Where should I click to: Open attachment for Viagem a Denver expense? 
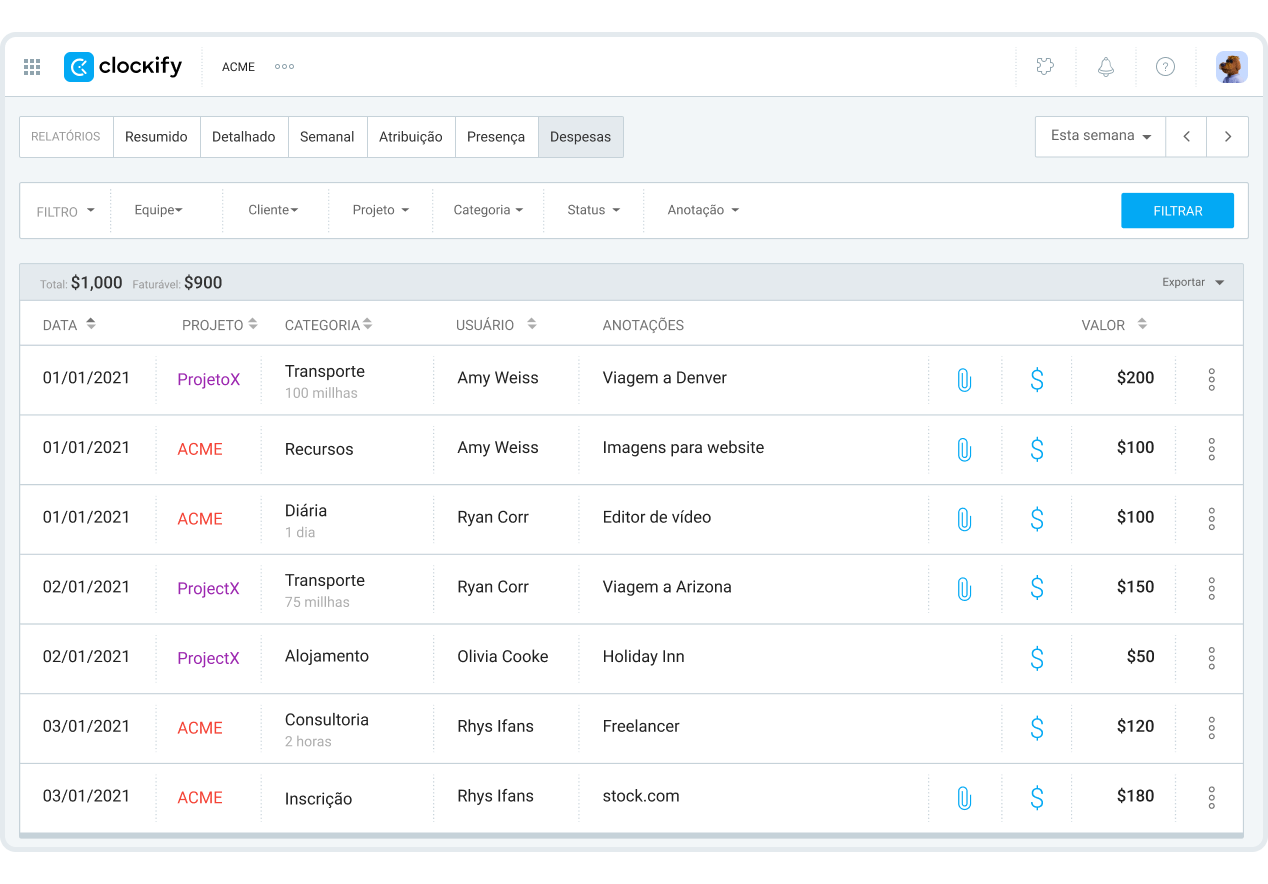(x=964, y=380)
